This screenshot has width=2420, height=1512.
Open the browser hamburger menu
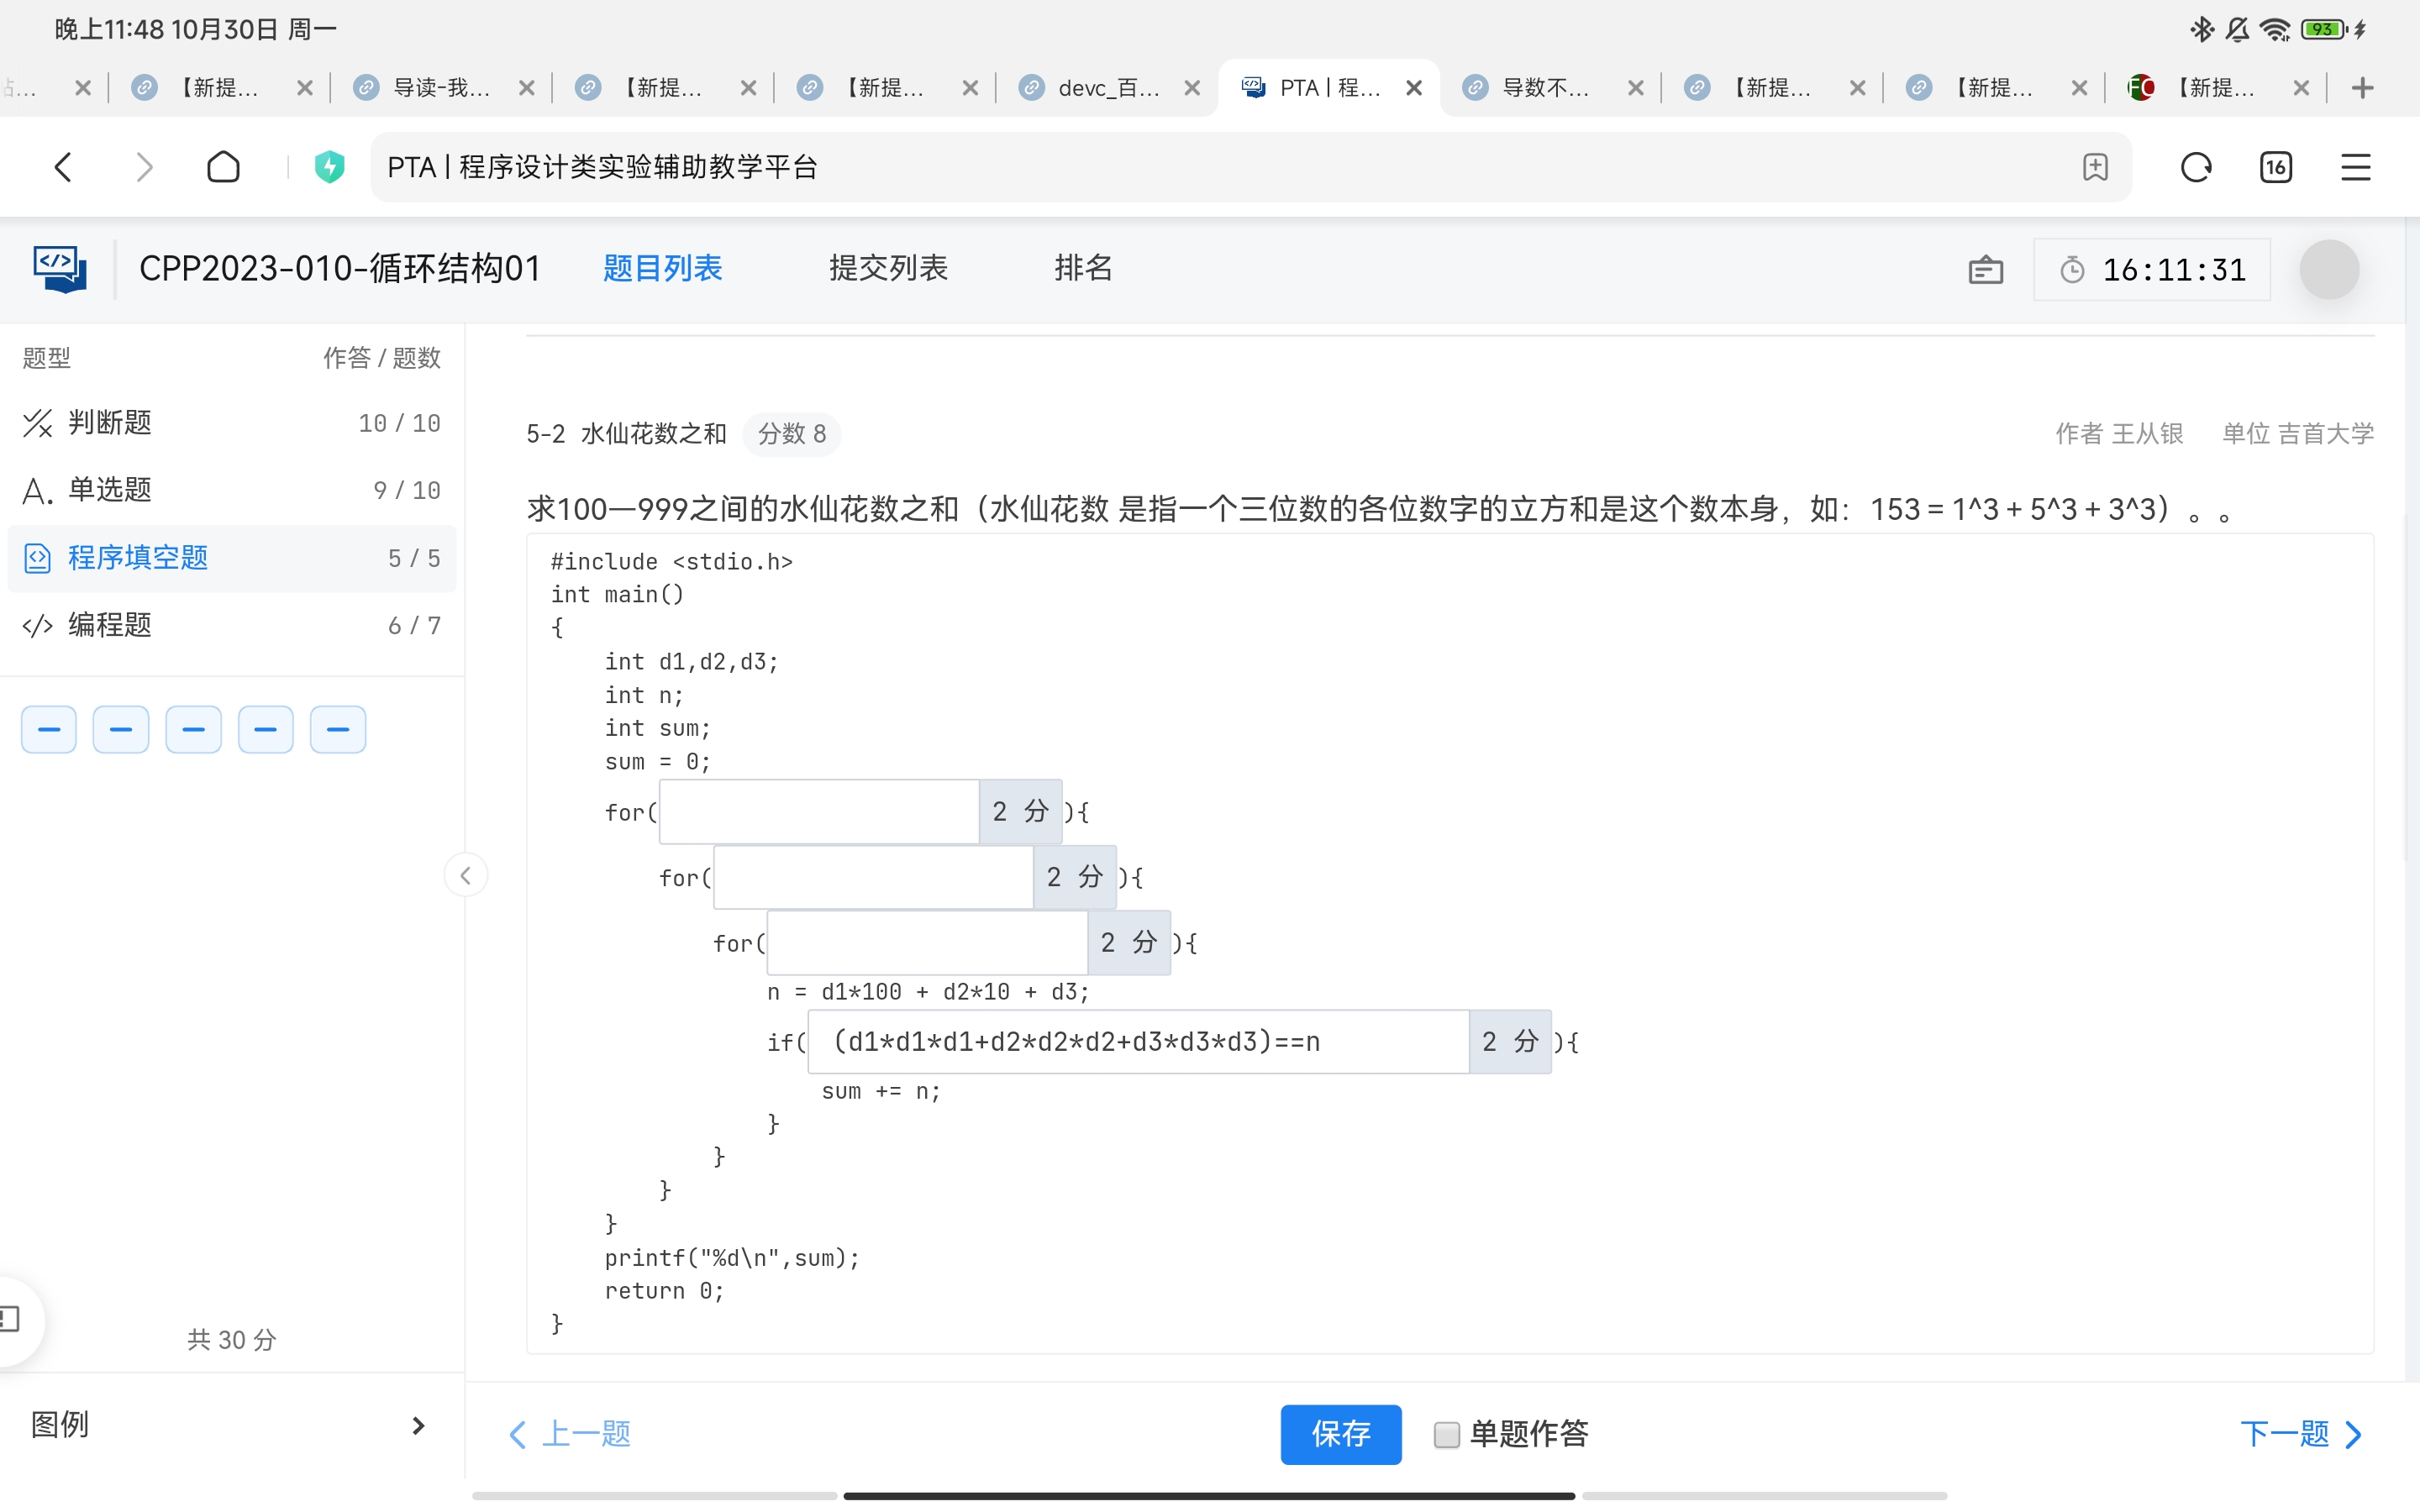[x=2356, y=167]
